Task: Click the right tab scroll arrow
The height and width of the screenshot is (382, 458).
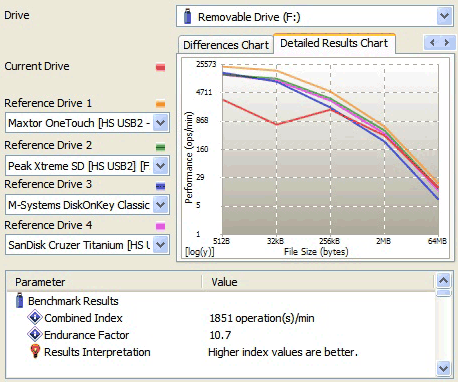Action: (x=447, y=43)
